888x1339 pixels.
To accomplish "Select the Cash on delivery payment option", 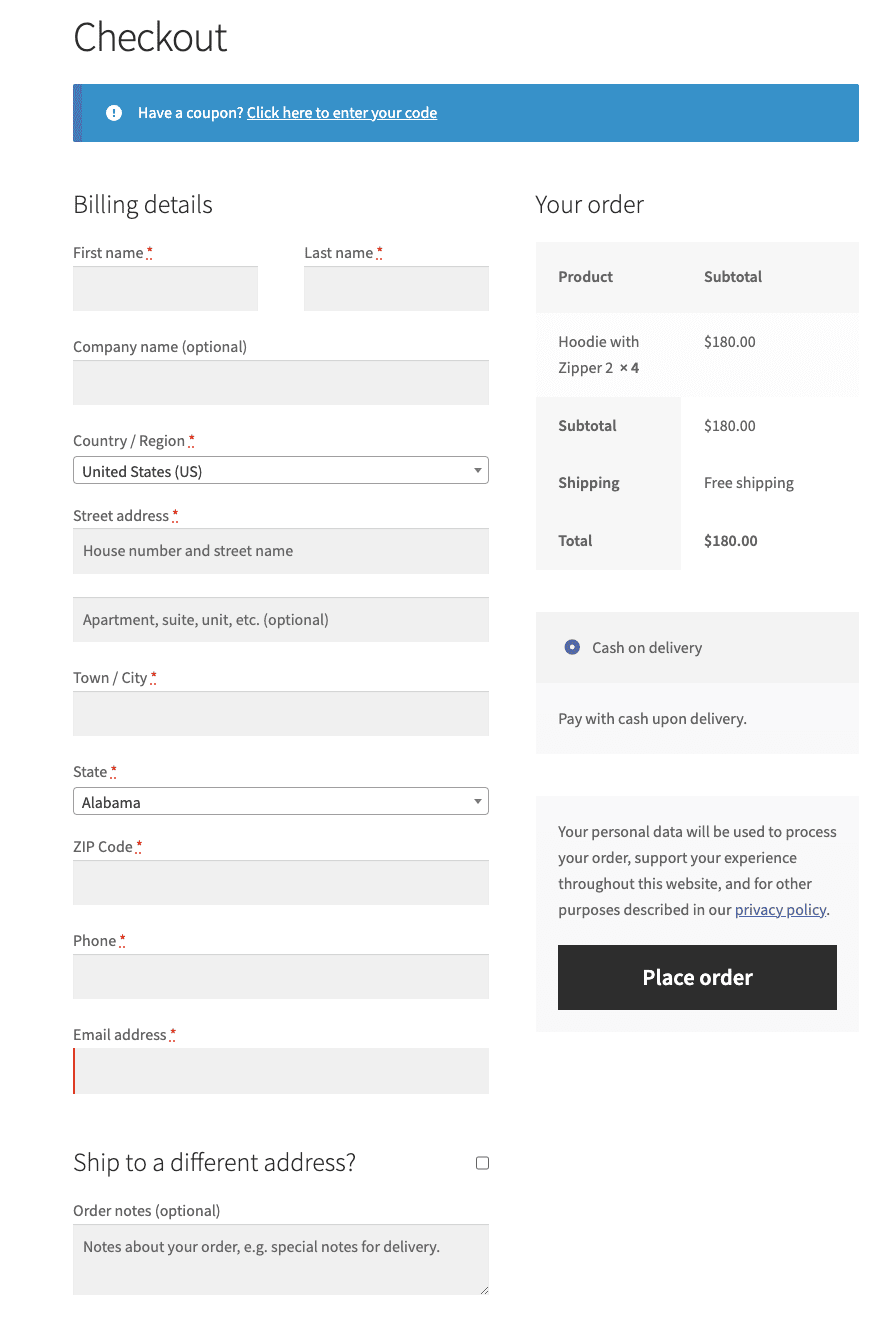I will (571, 647).
